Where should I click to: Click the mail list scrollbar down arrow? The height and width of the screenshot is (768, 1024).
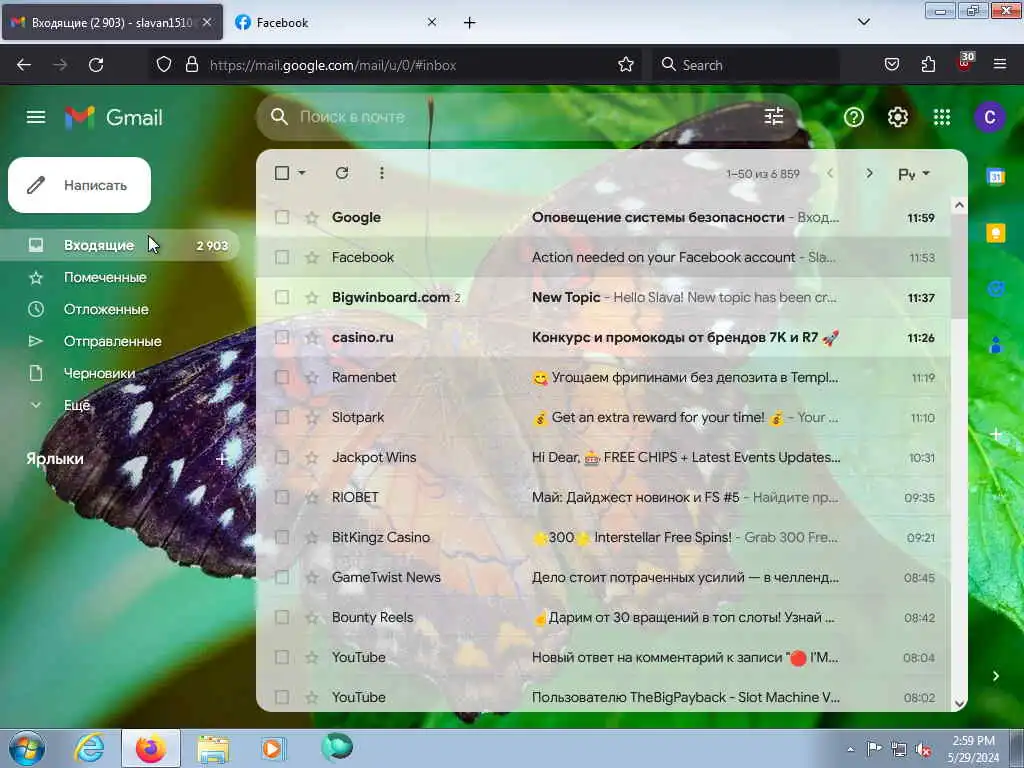pos(959,704)
